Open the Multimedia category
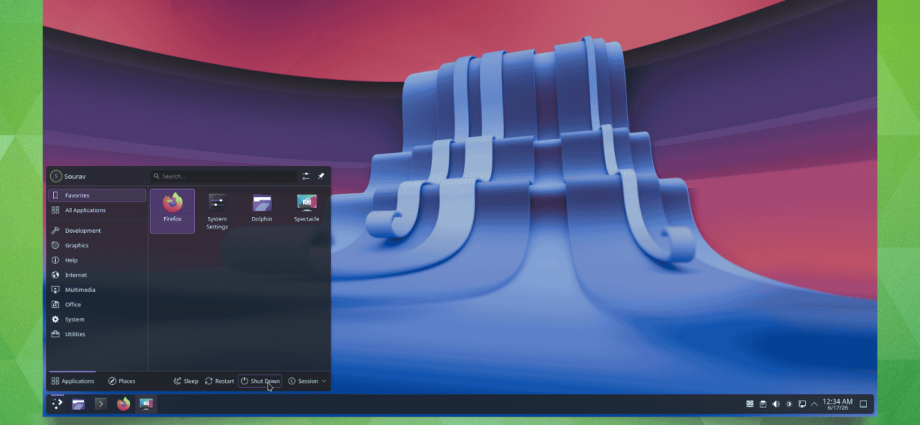The height and width of the screenshot is (425, 920). click(x=97, y=289)
